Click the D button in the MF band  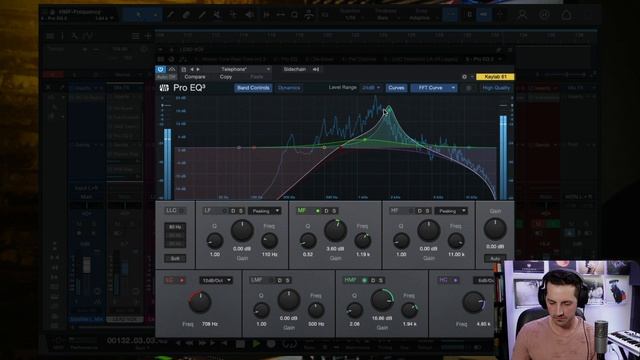click(326, 211)
